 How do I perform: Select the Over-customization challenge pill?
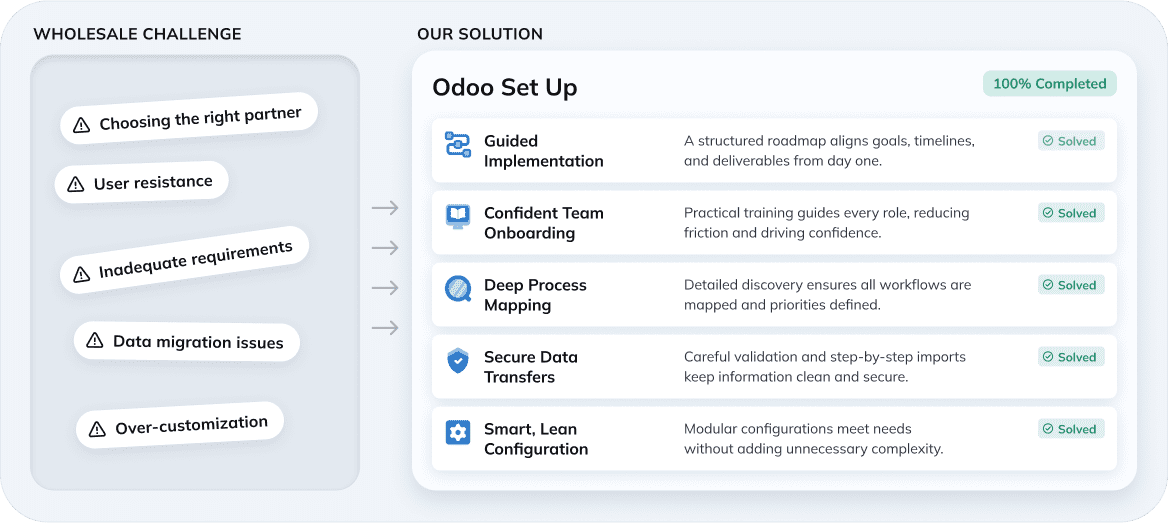180,426
